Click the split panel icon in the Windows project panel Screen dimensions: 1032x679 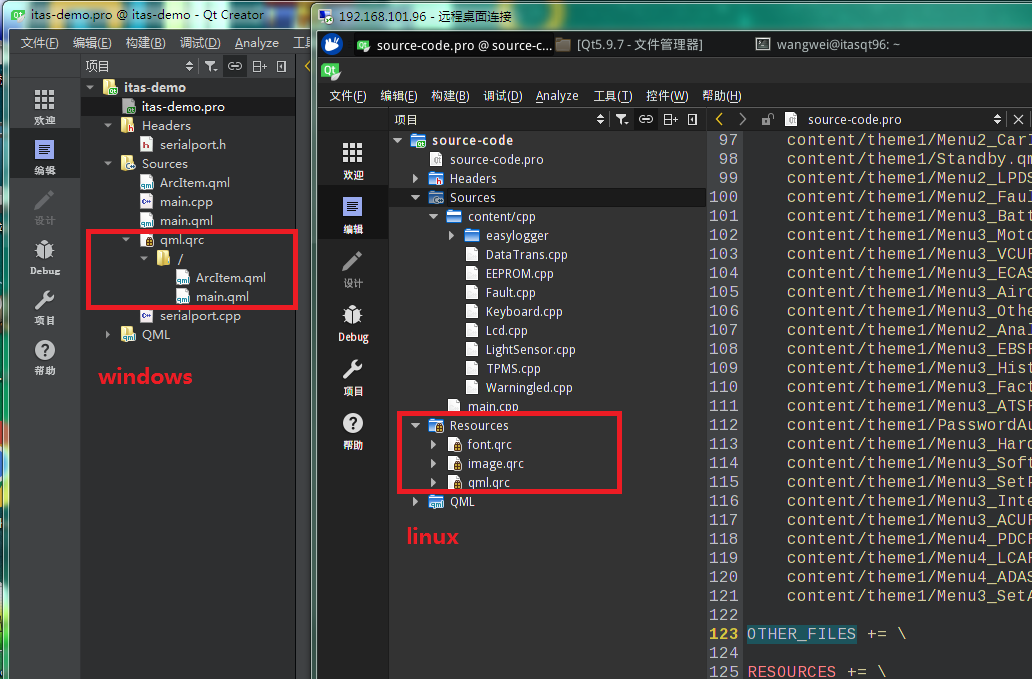(259, 66)
